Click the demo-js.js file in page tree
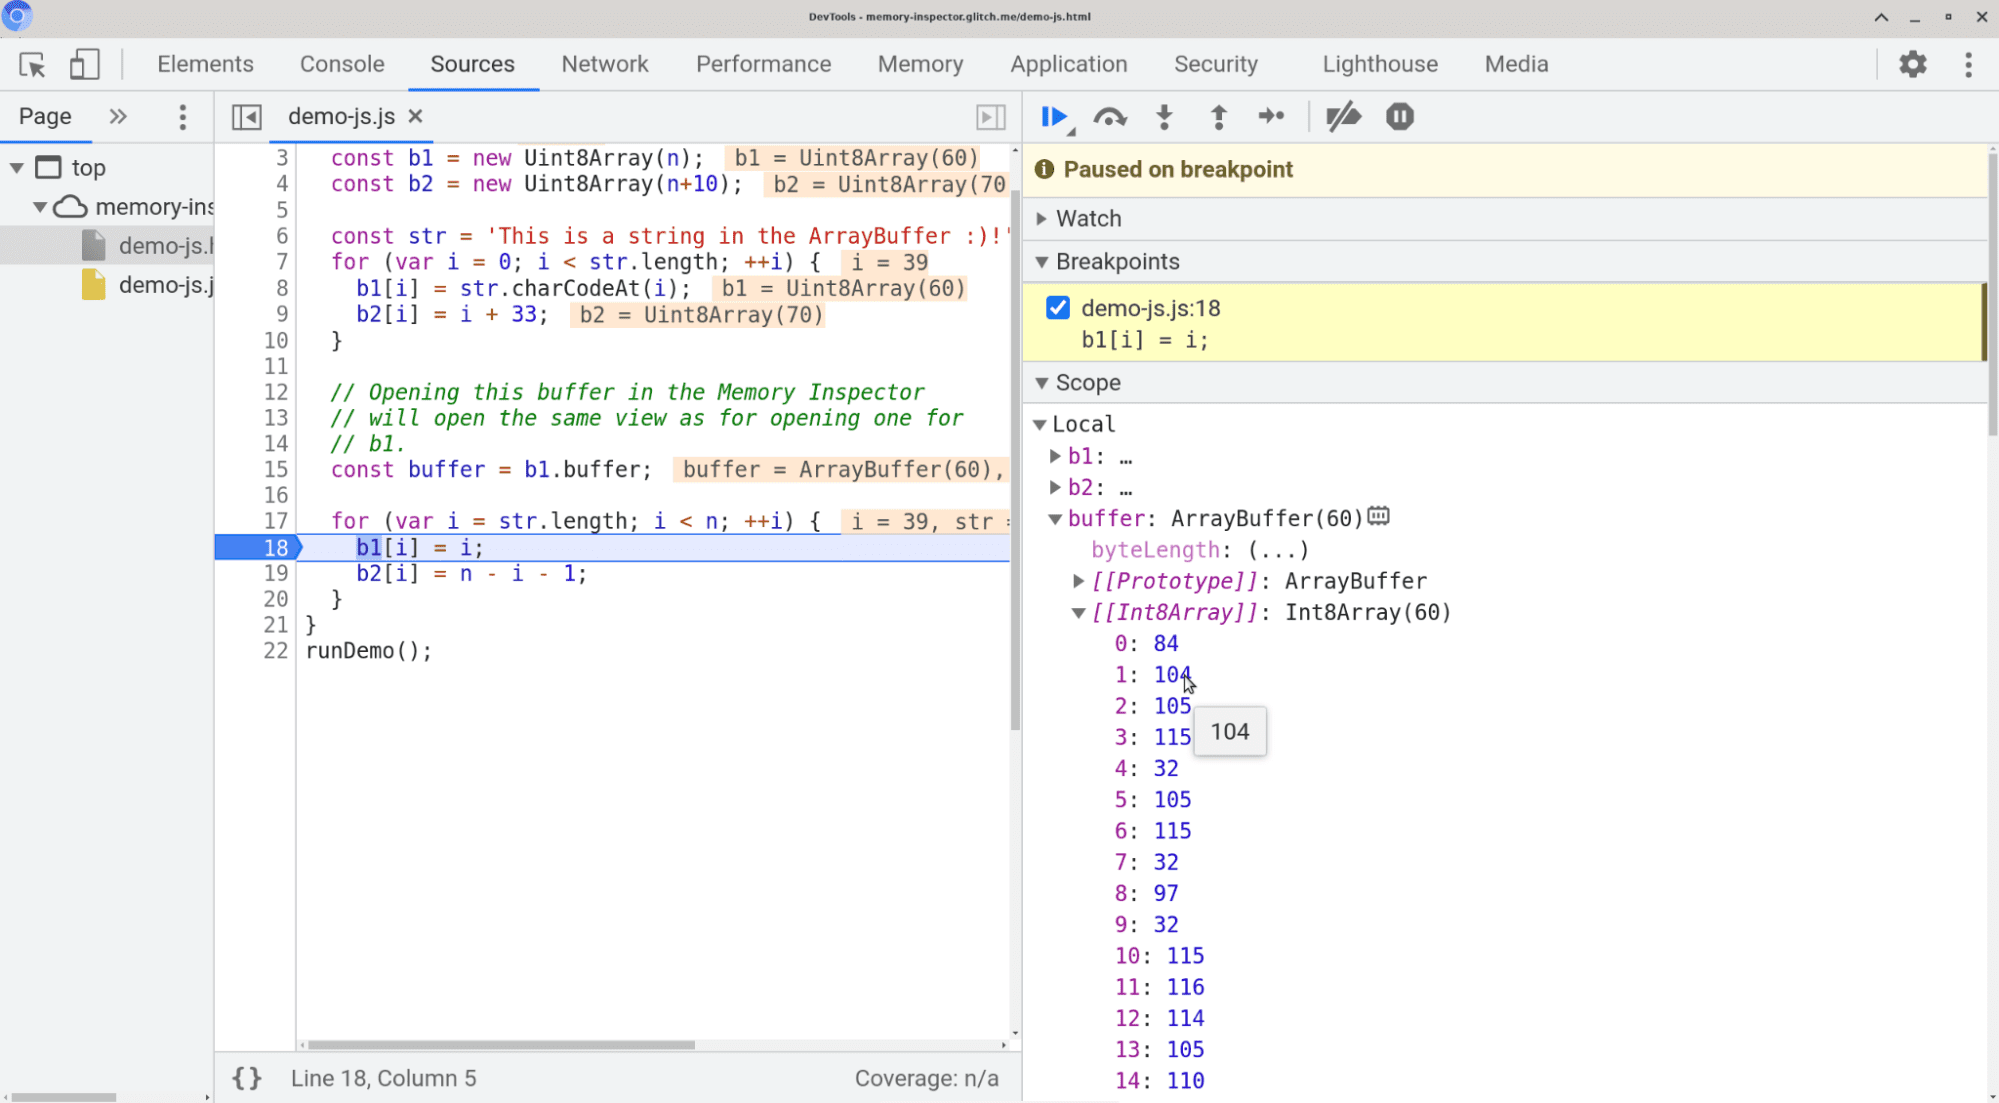1999x1103 pixels. pos(163,284)
